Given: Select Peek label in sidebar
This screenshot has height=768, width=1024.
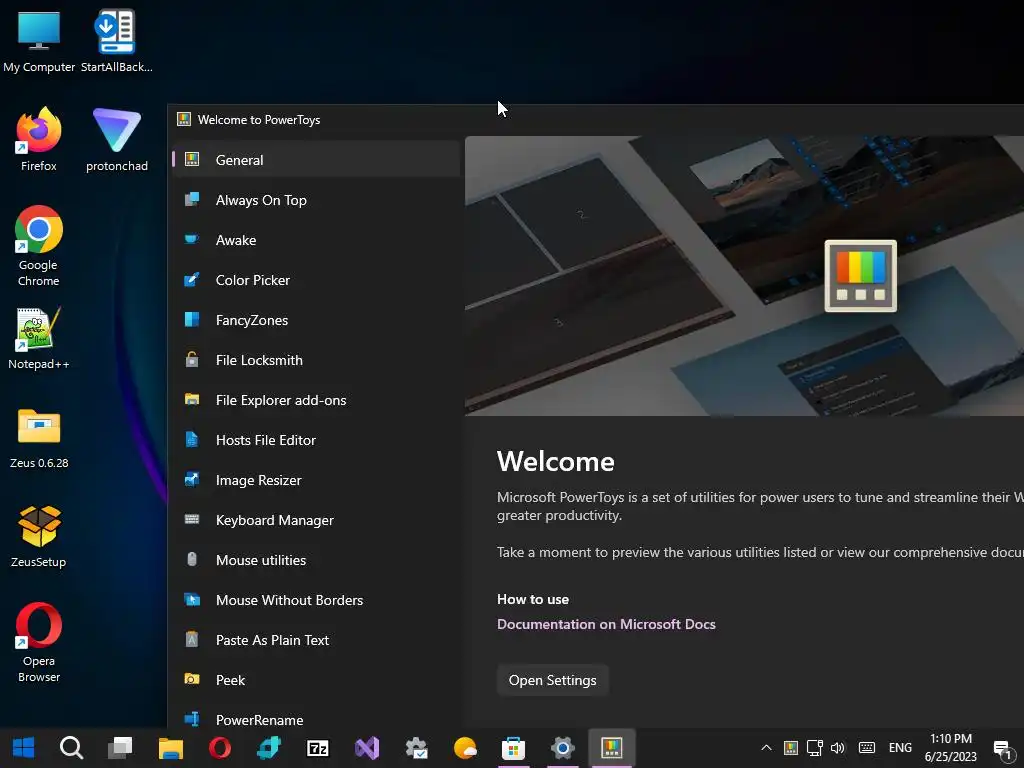Looking at the screenshot, I should (x=230, y=680).
